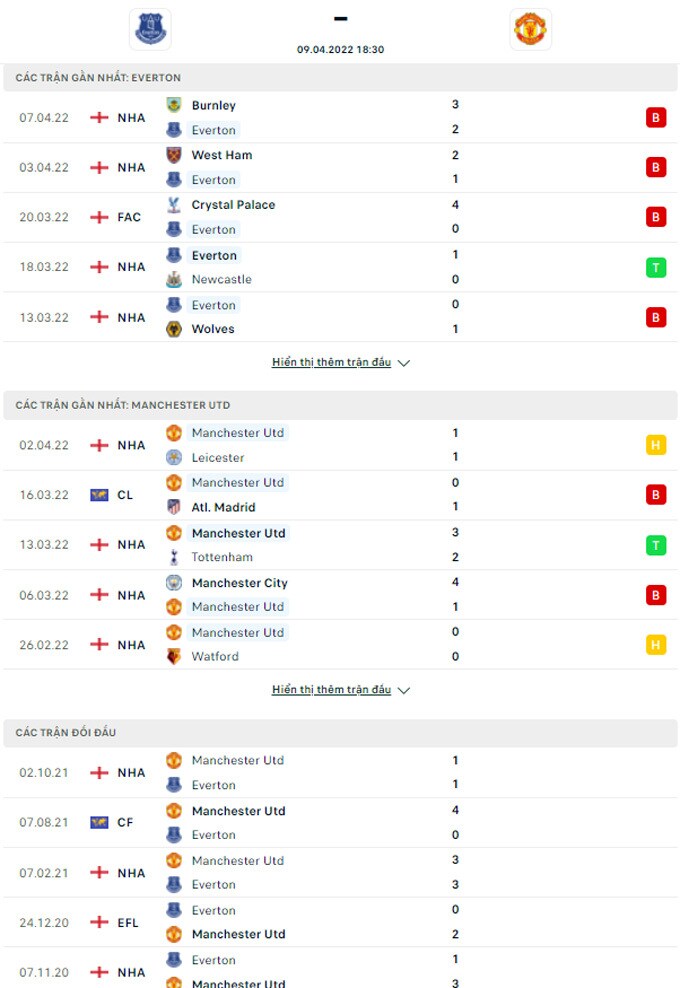Image resolution: width=680 pixels, height=988 pixels.
Task: Click the West Ham team logo
Action: pos(174,155)
